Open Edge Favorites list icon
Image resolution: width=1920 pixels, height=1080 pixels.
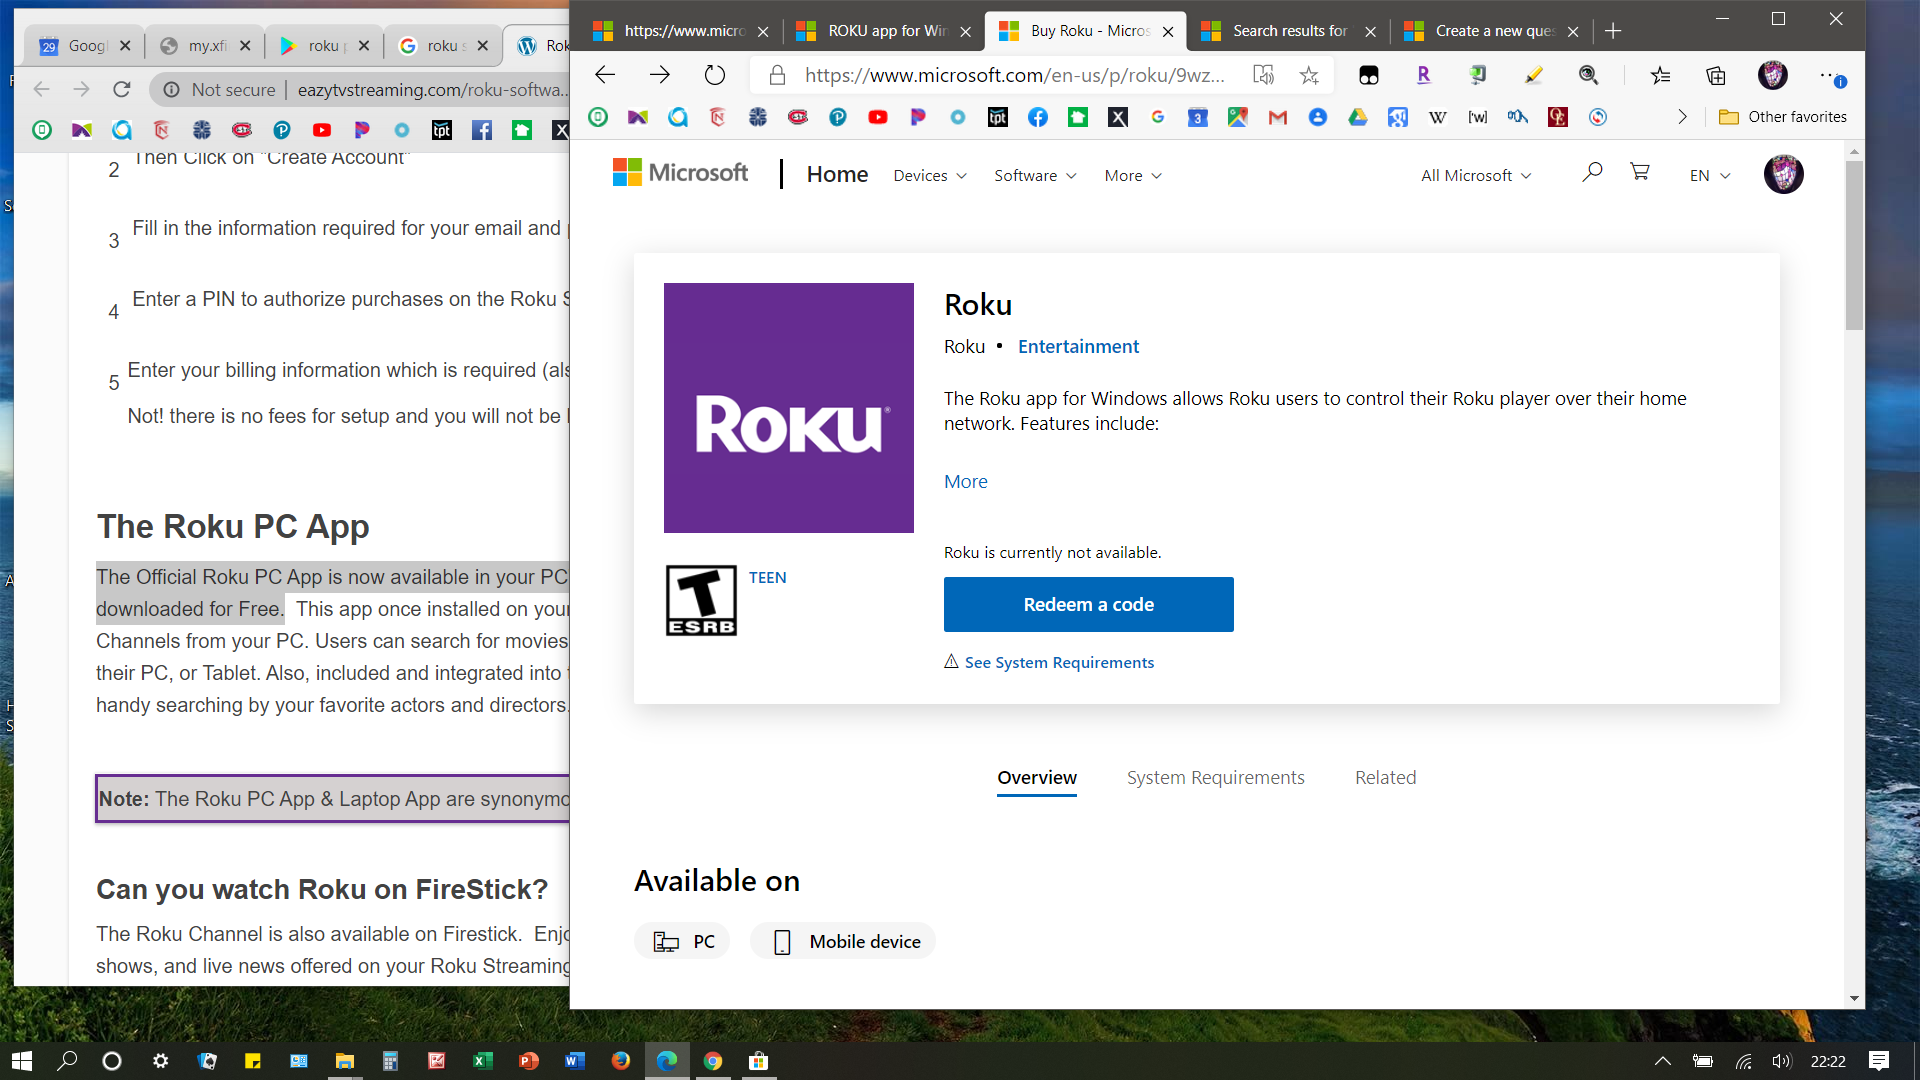tap(1660, 75)
